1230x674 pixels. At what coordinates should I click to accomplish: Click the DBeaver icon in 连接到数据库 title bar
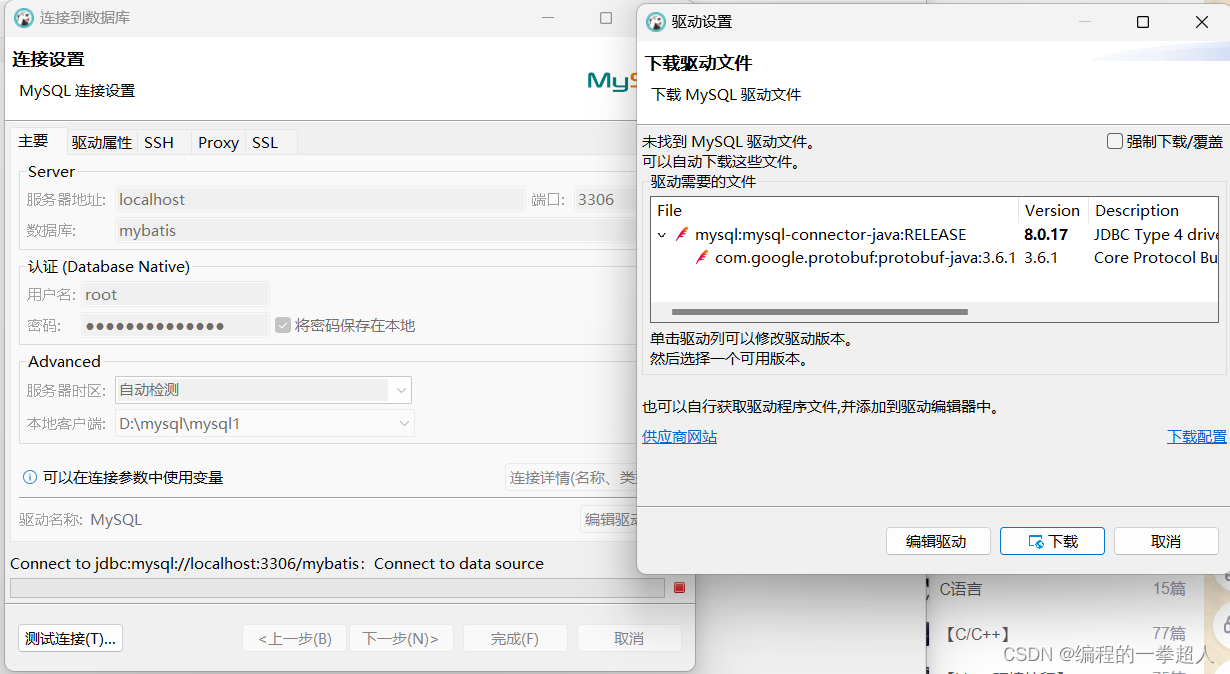point(23,17)
